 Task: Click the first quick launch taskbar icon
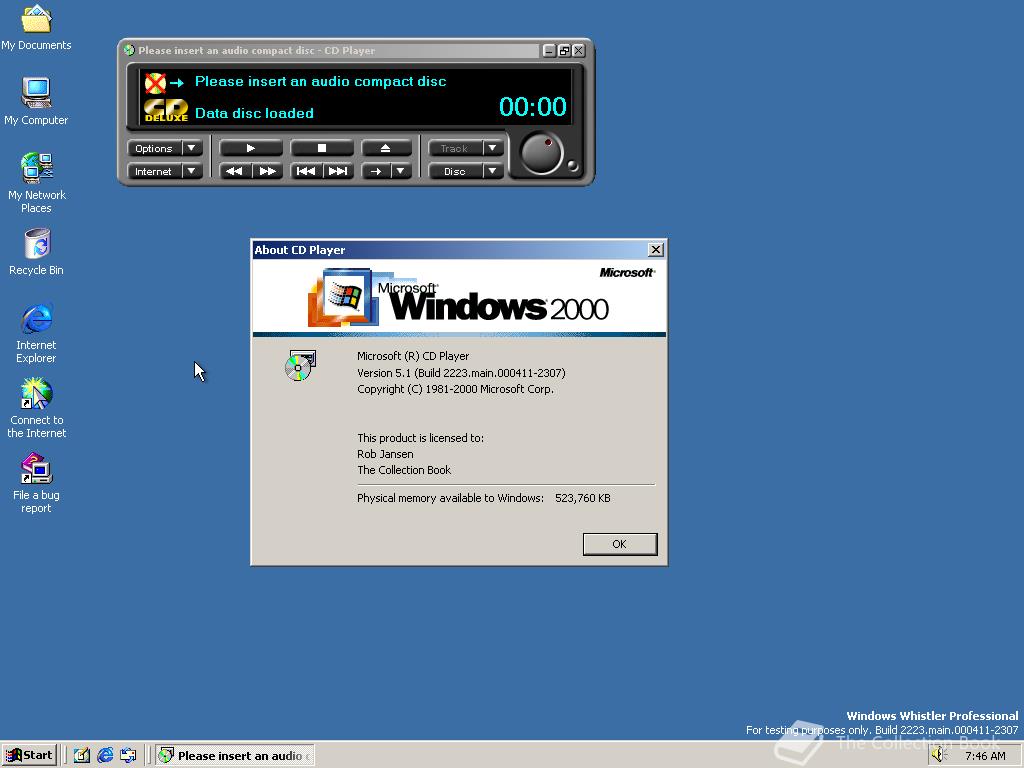click(82, 756)
